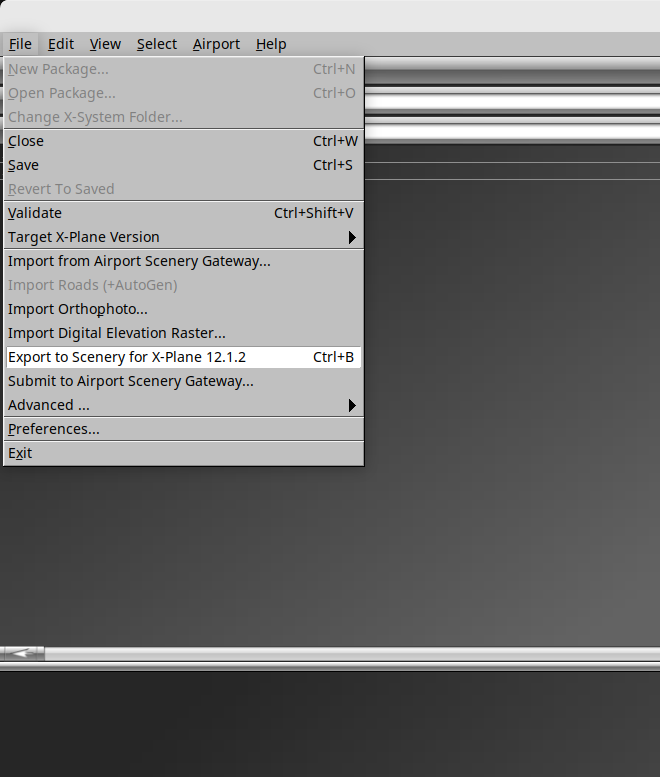This screenshot has height=777, width=660.
Task: Expand the Target X-Plane Version submenu
Action: 183,237
